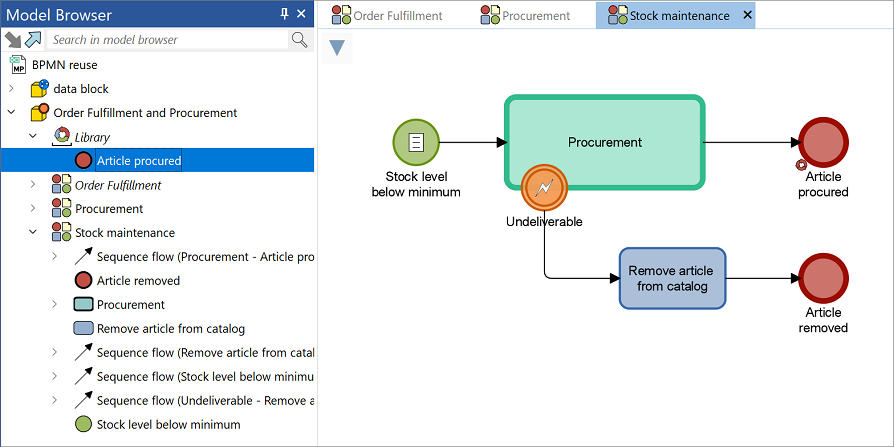The image size is (894, 447).
Task: Expand the data block tree node
Action: click(x=12, y=89)
